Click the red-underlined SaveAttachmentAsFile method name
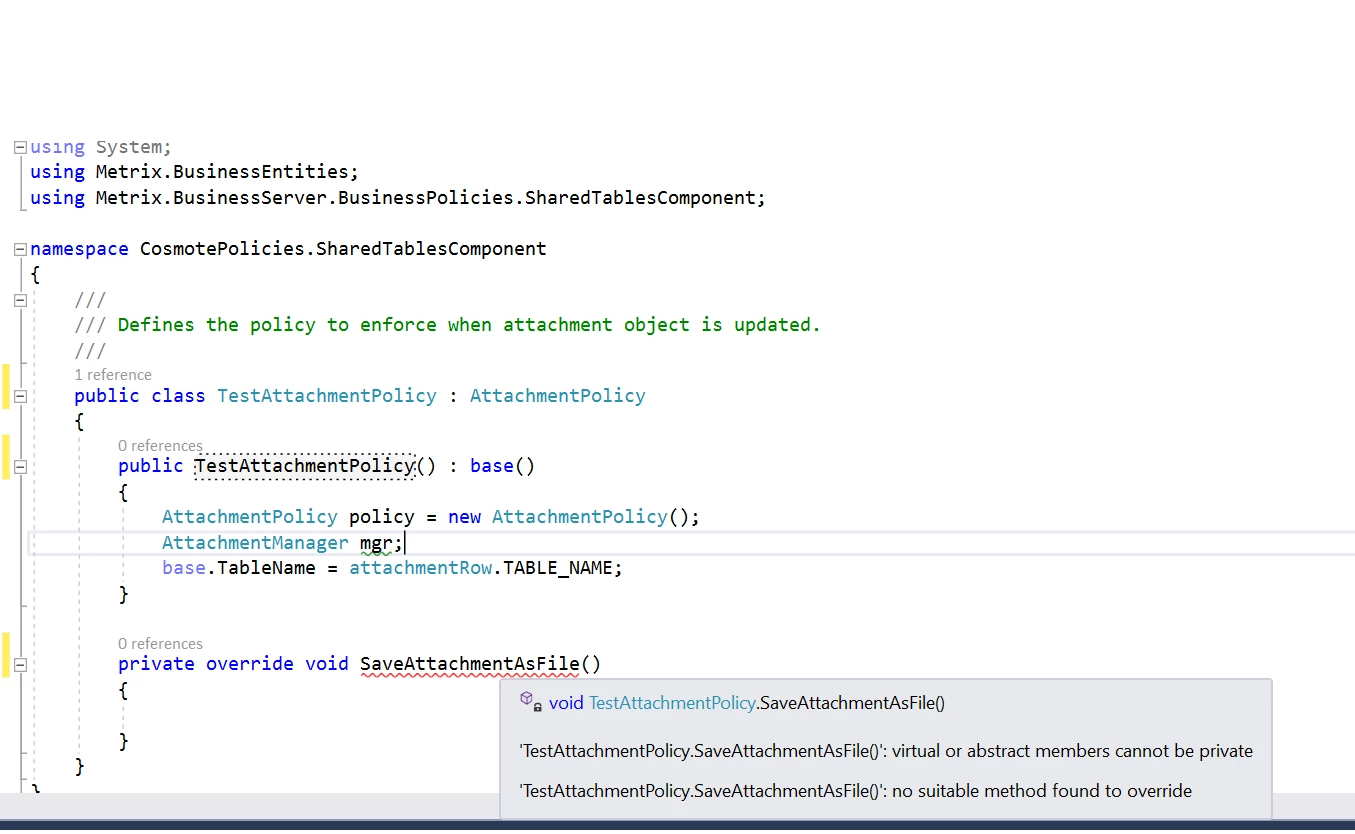 [x=470, y=664]
